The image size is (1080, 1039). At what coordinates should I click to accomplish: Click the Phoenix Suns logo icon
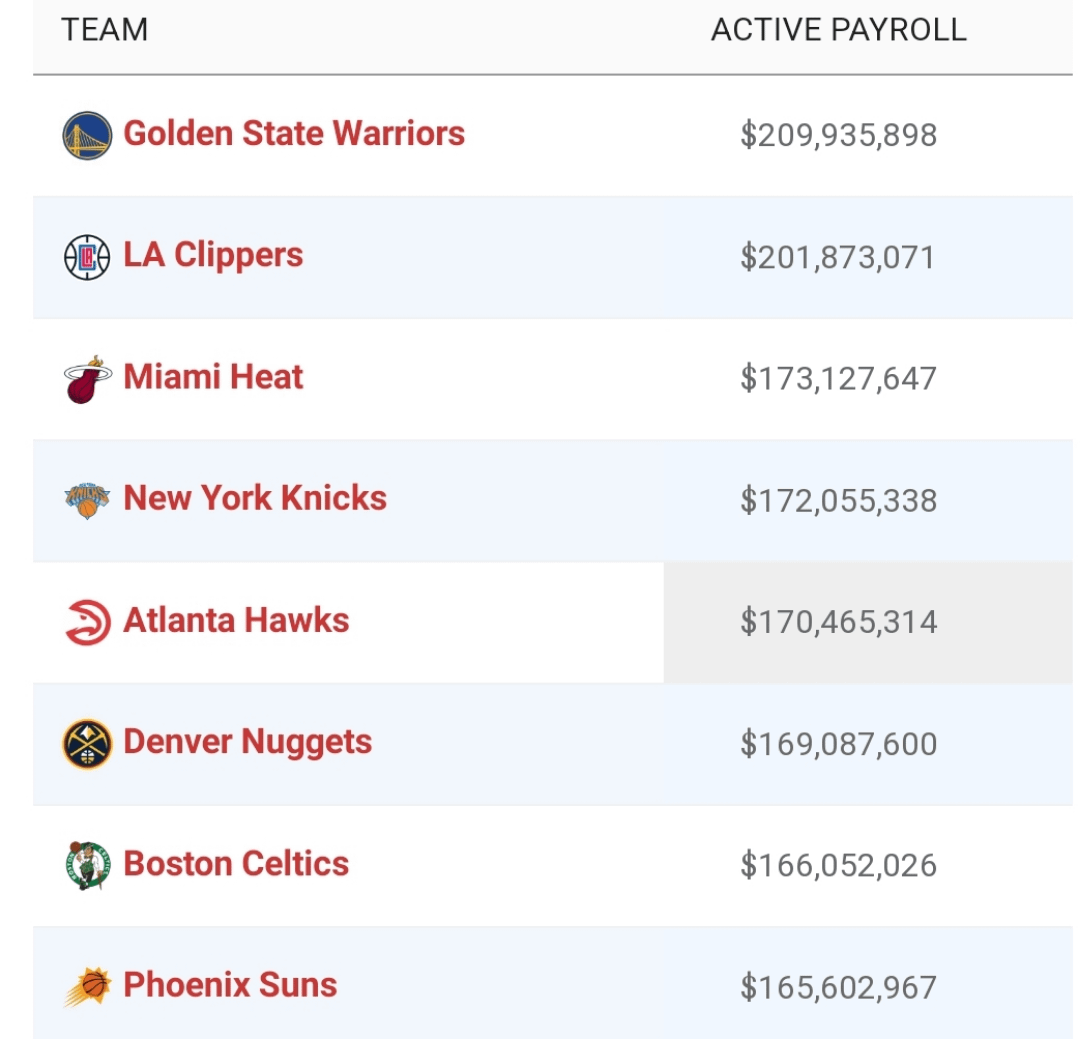pyautogui.click(x=87, y=987)
